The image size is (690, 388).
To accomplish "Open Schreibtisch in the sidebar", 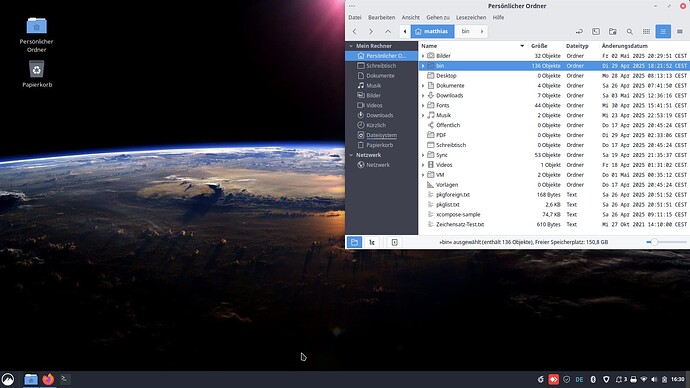I will coord(381,66).
